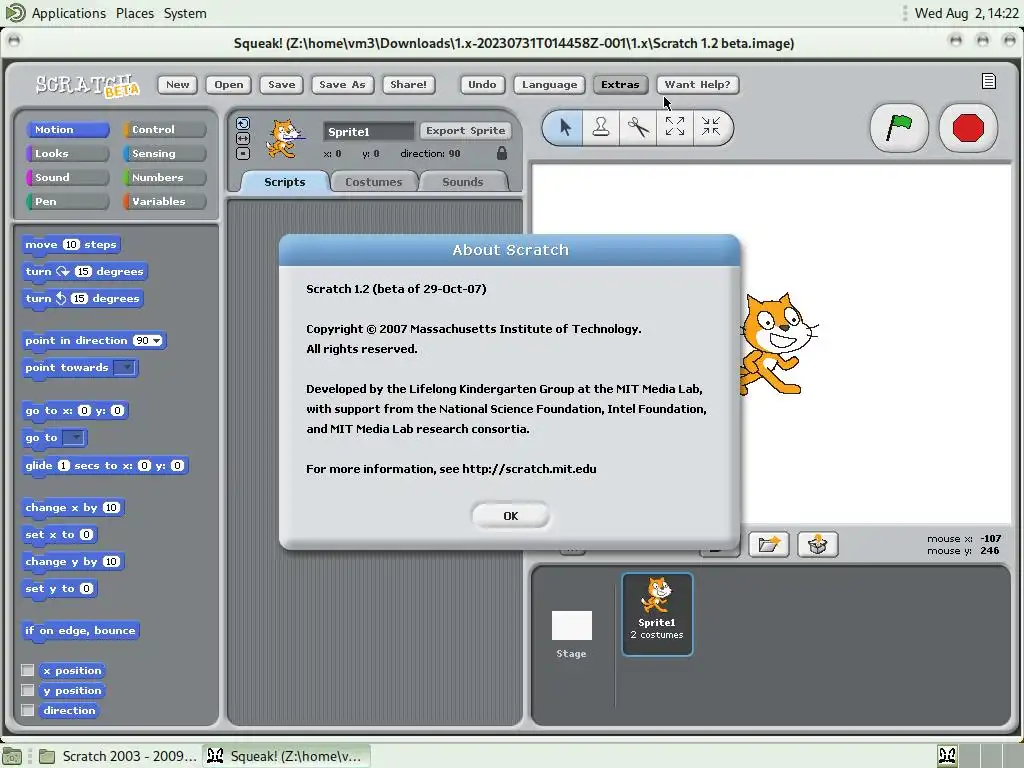1024x768 pixels.
Task: Click the green flag start button
Action: pyautogui.click(x=899, y=128)
